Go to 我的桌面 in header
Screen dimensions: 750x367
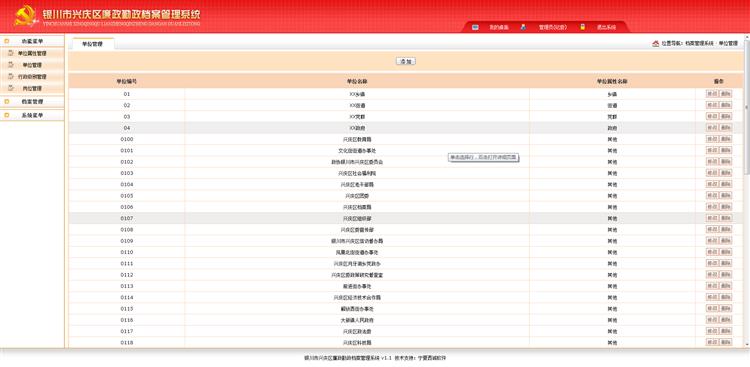(499, 28)
